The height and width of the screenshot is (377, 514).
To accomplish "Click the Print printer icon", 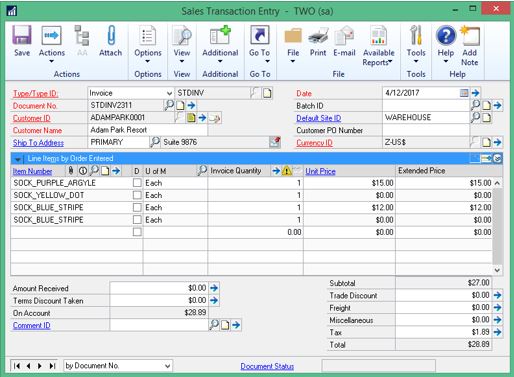I will point(318,36).
